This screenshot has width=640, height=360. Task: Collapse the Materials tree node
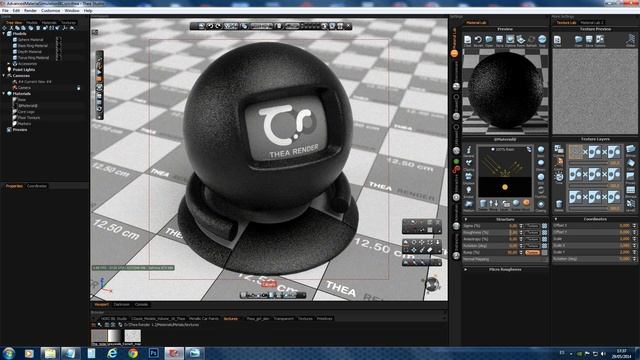[x=4, y=93]
